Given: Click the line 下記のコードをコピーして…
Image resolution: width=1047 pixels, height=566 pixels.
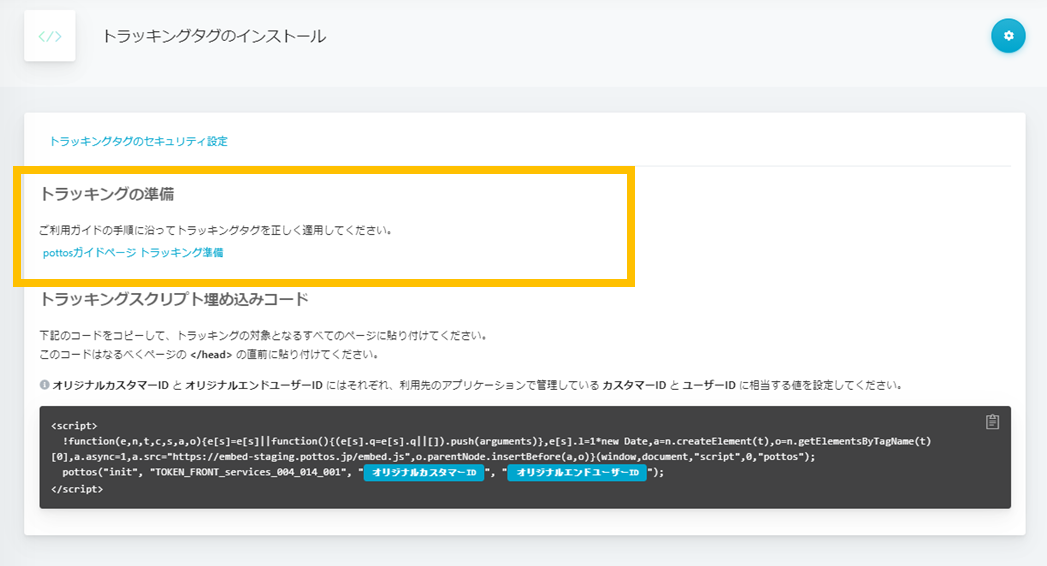Looking at the screenshot, I should 262,335.
